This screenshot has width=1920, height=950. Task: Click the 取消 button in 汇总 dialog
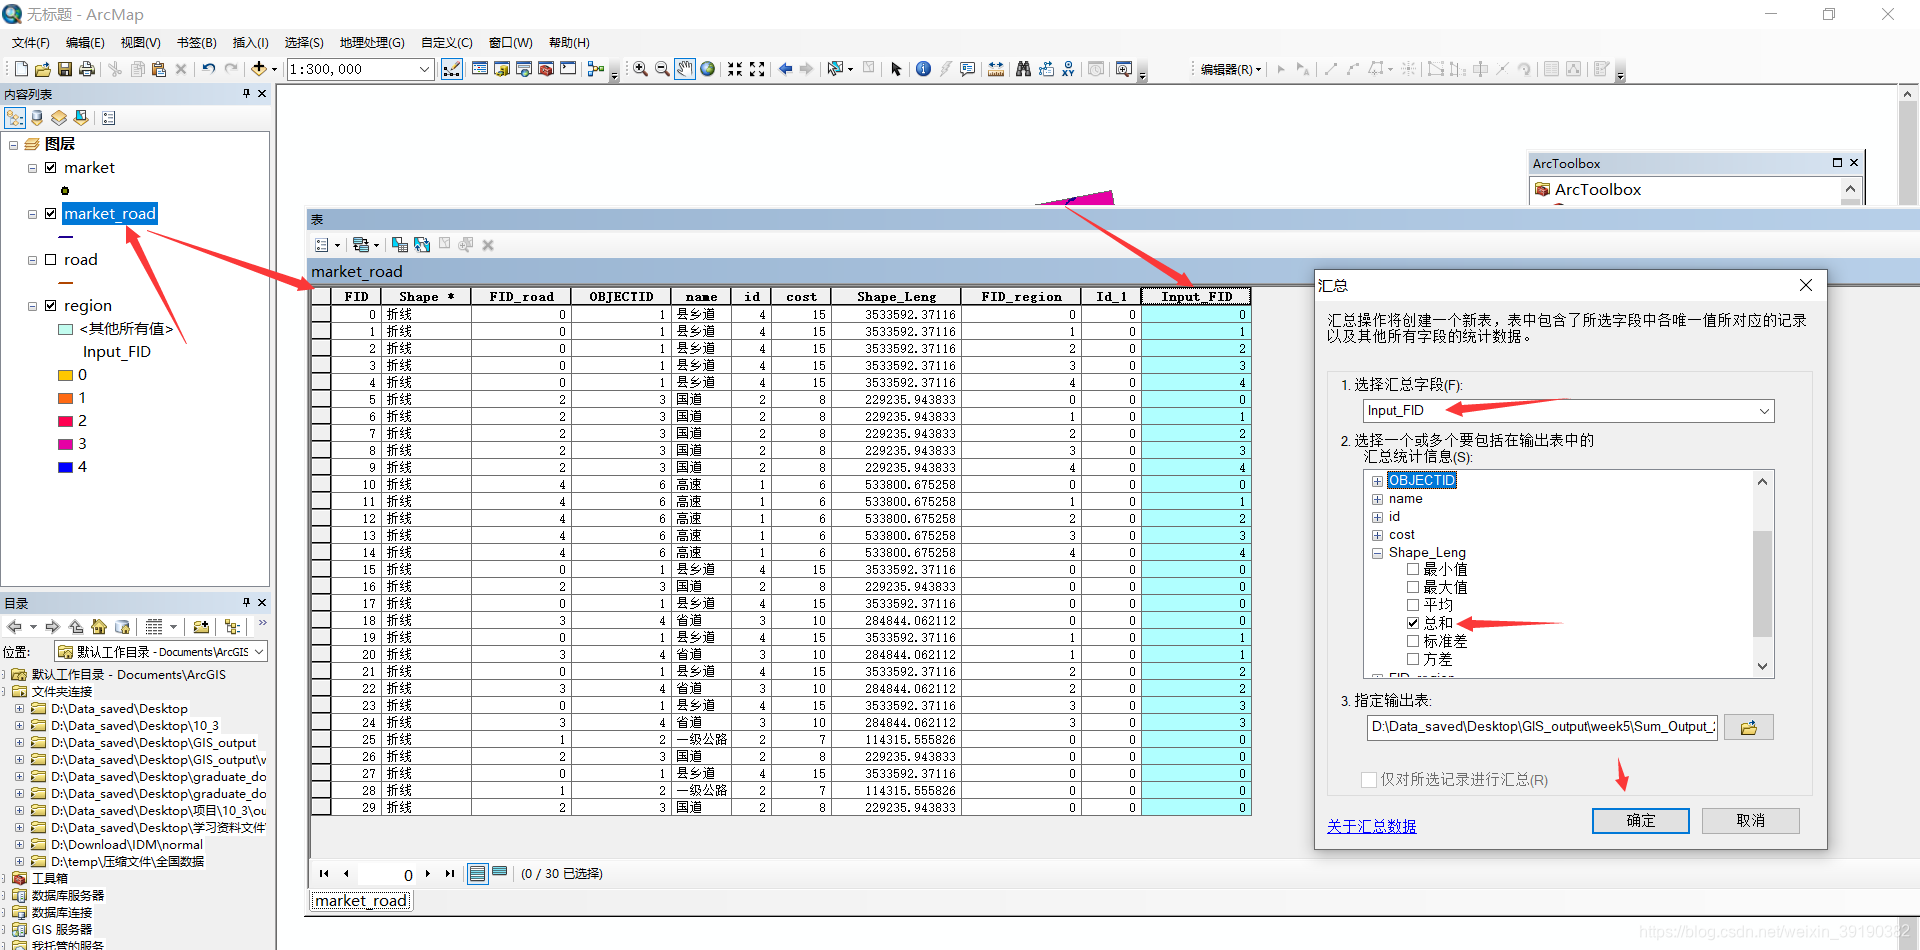pyautogui.click(x=1750, y=821)
